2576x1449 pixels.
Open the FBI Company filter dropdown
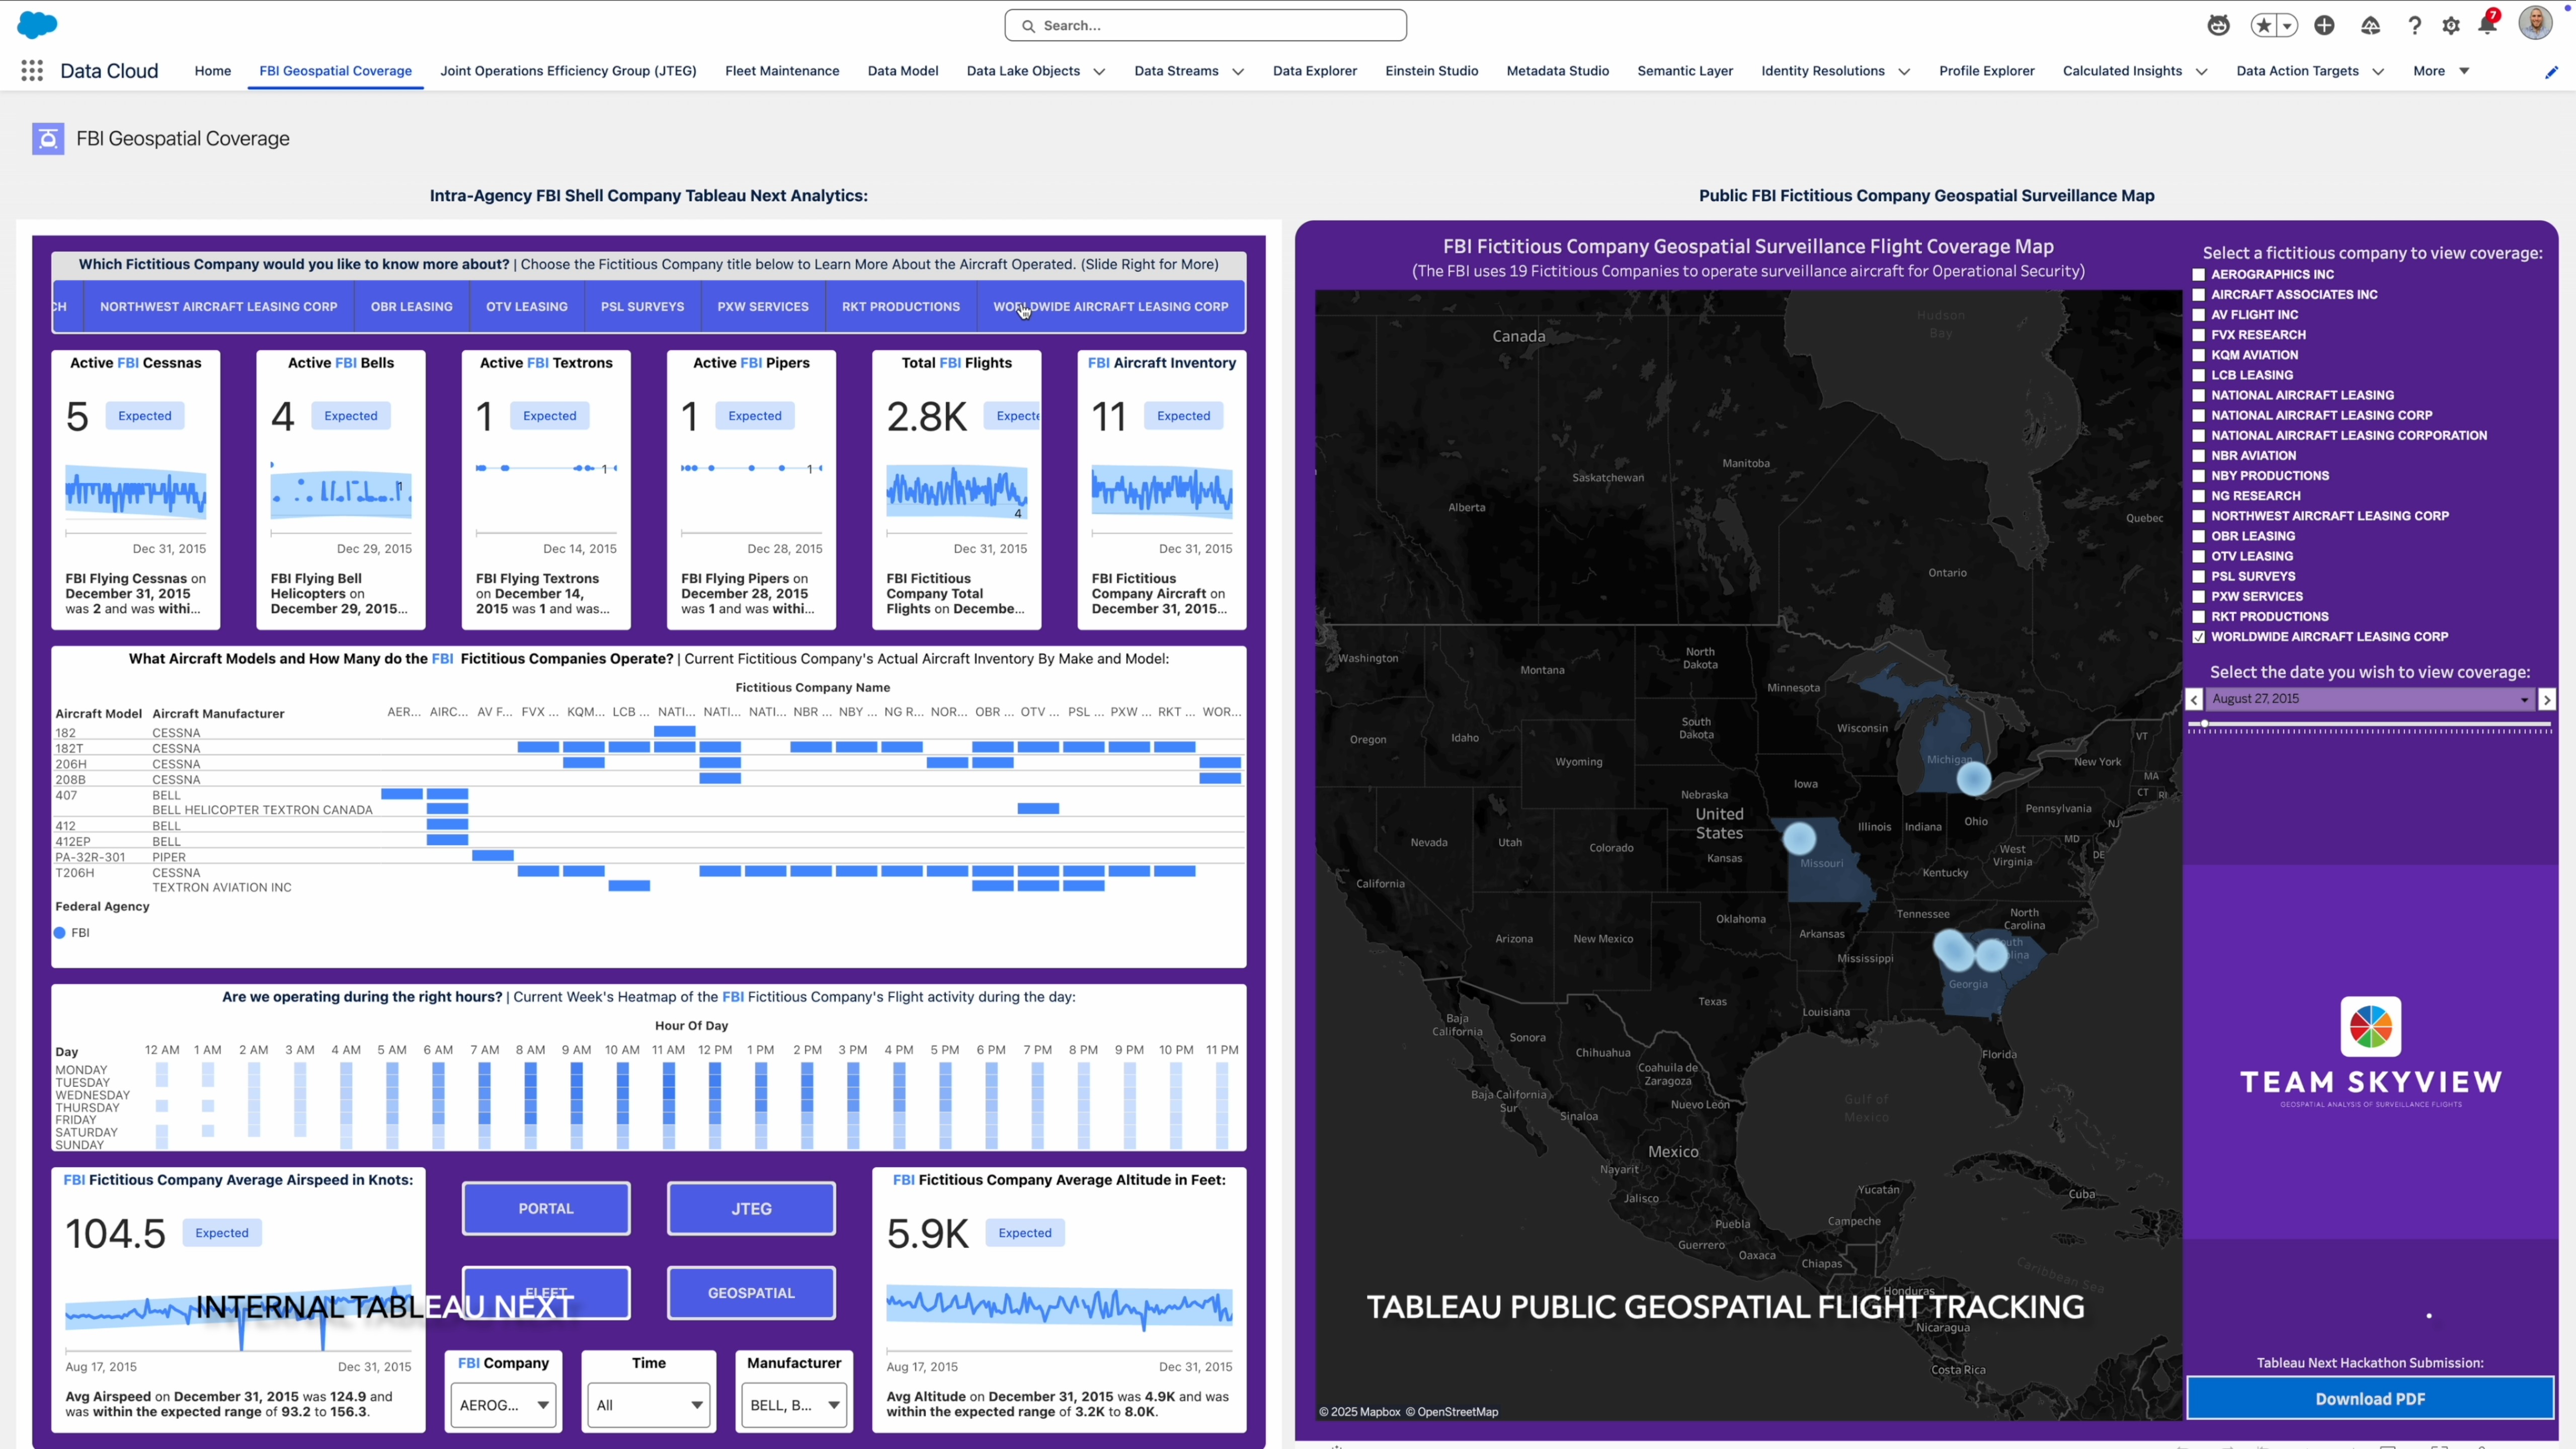[503, 1405]
